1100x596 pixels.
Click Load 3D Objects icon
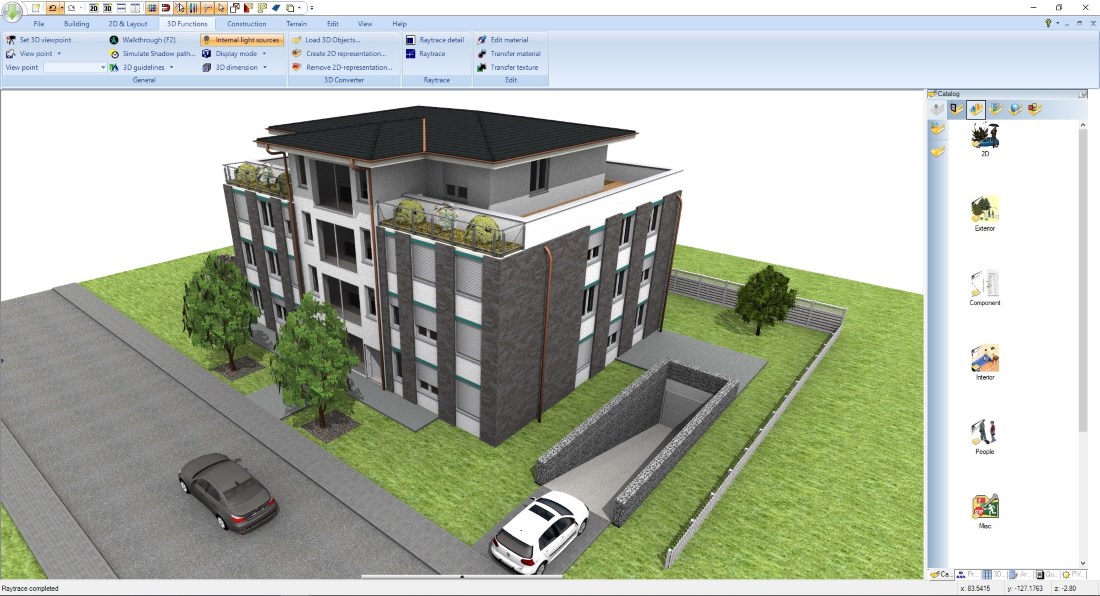(297, 40)
